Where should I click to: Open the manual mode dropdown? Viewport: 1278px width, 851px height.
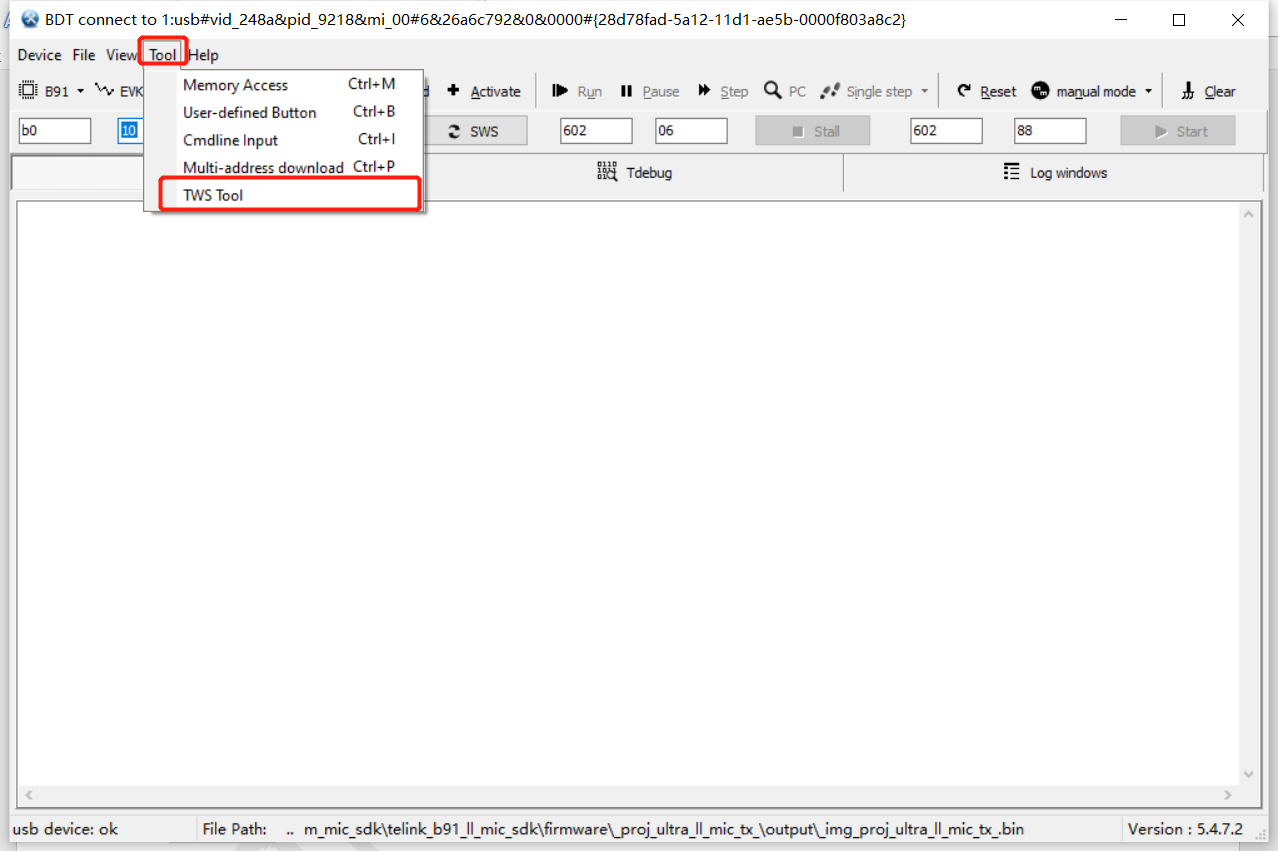point(1148,91)
